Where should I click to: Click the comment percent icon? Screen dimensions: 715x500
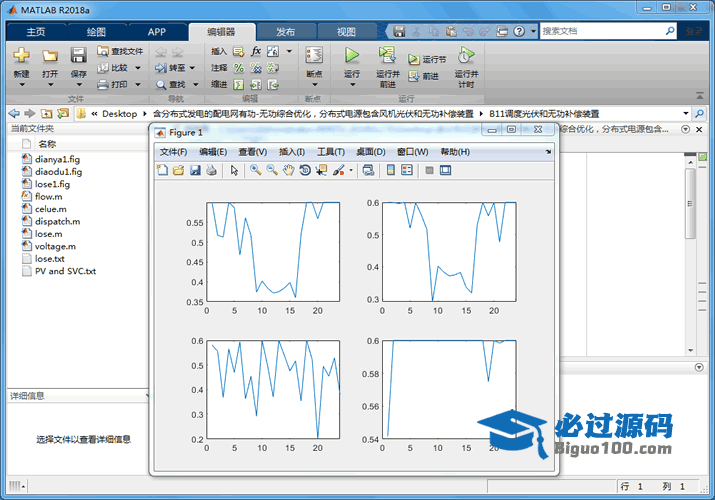[x=238, y=68]
